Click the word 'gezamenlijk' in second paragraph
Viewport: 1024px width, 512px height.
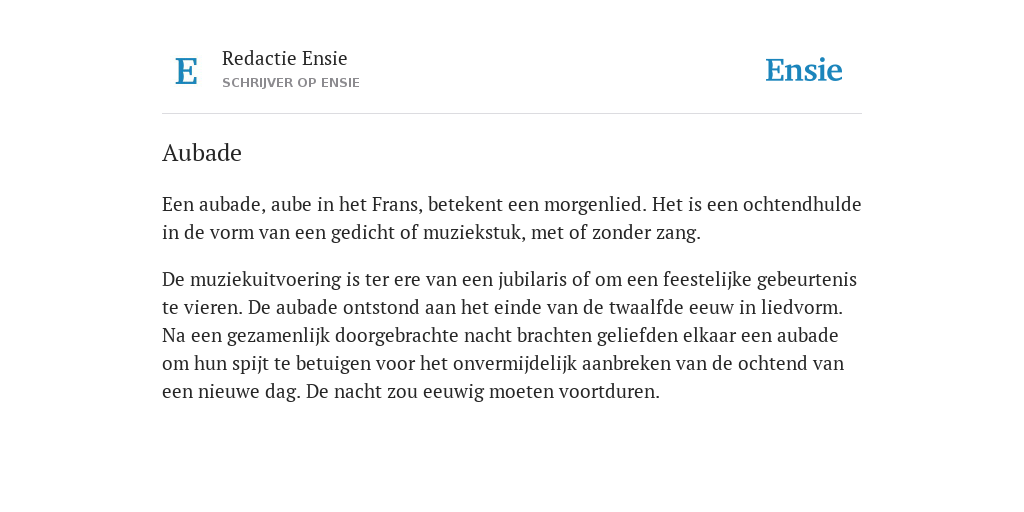click(x=279, y=335)
